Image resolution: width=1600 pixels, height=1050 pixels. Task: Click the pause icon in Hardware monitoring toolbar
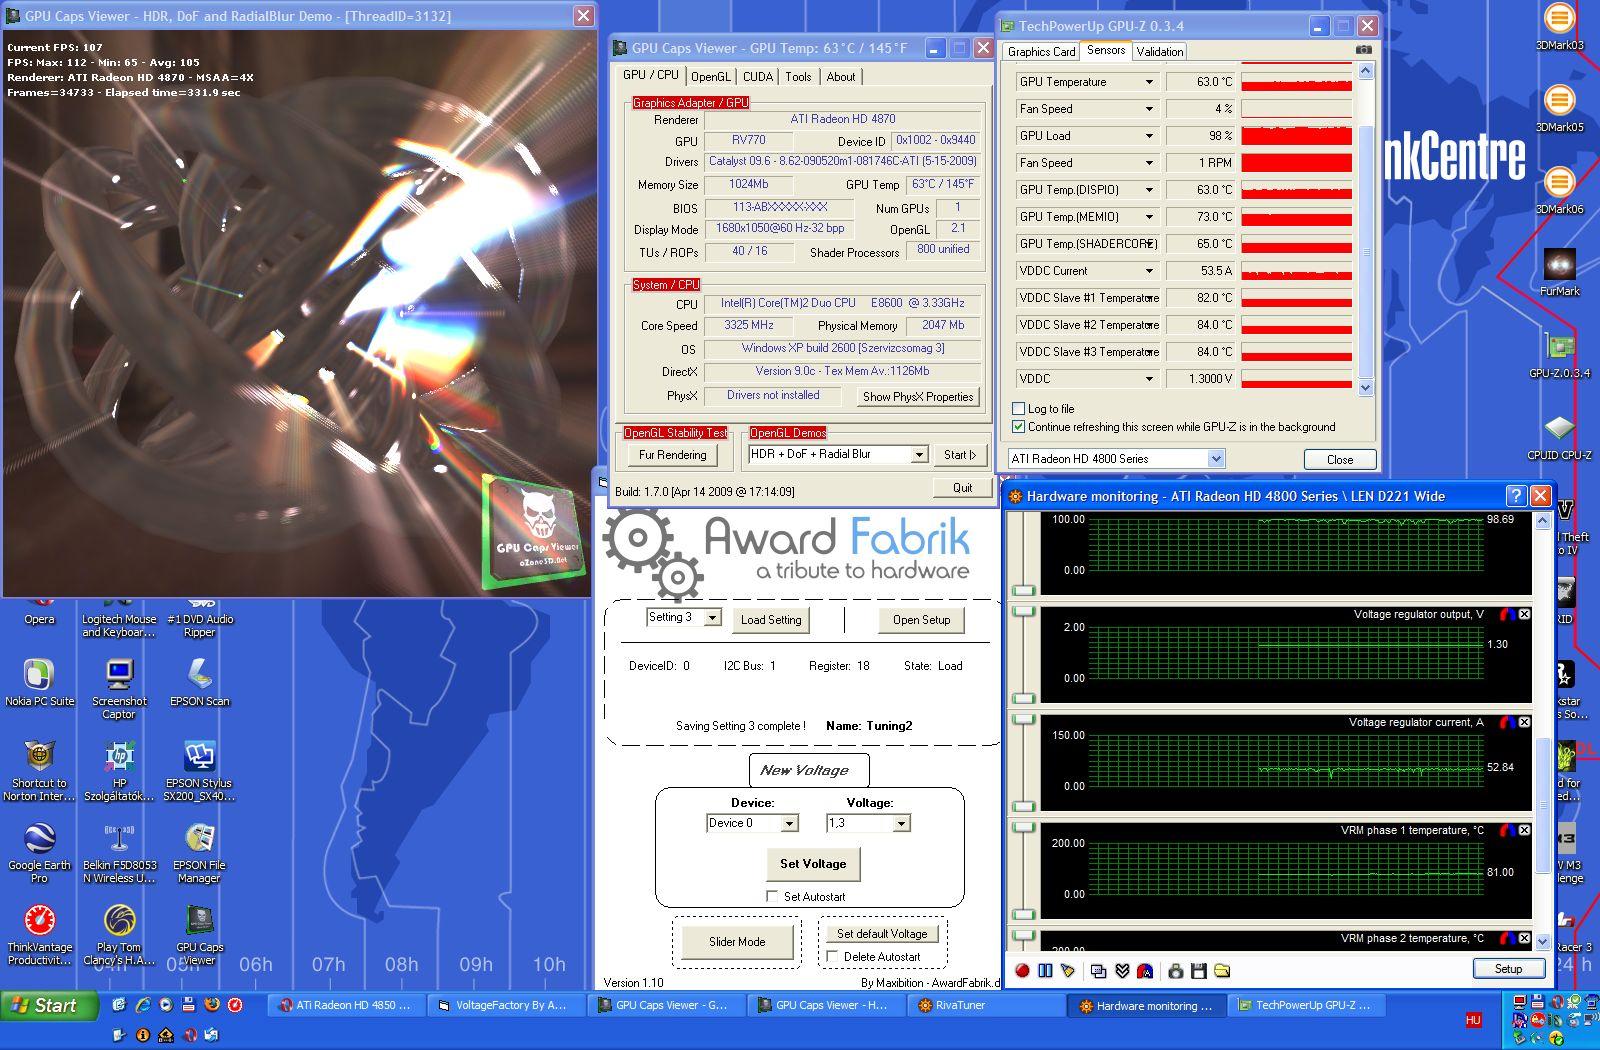pyautogui.click(x=1045, y=970)
